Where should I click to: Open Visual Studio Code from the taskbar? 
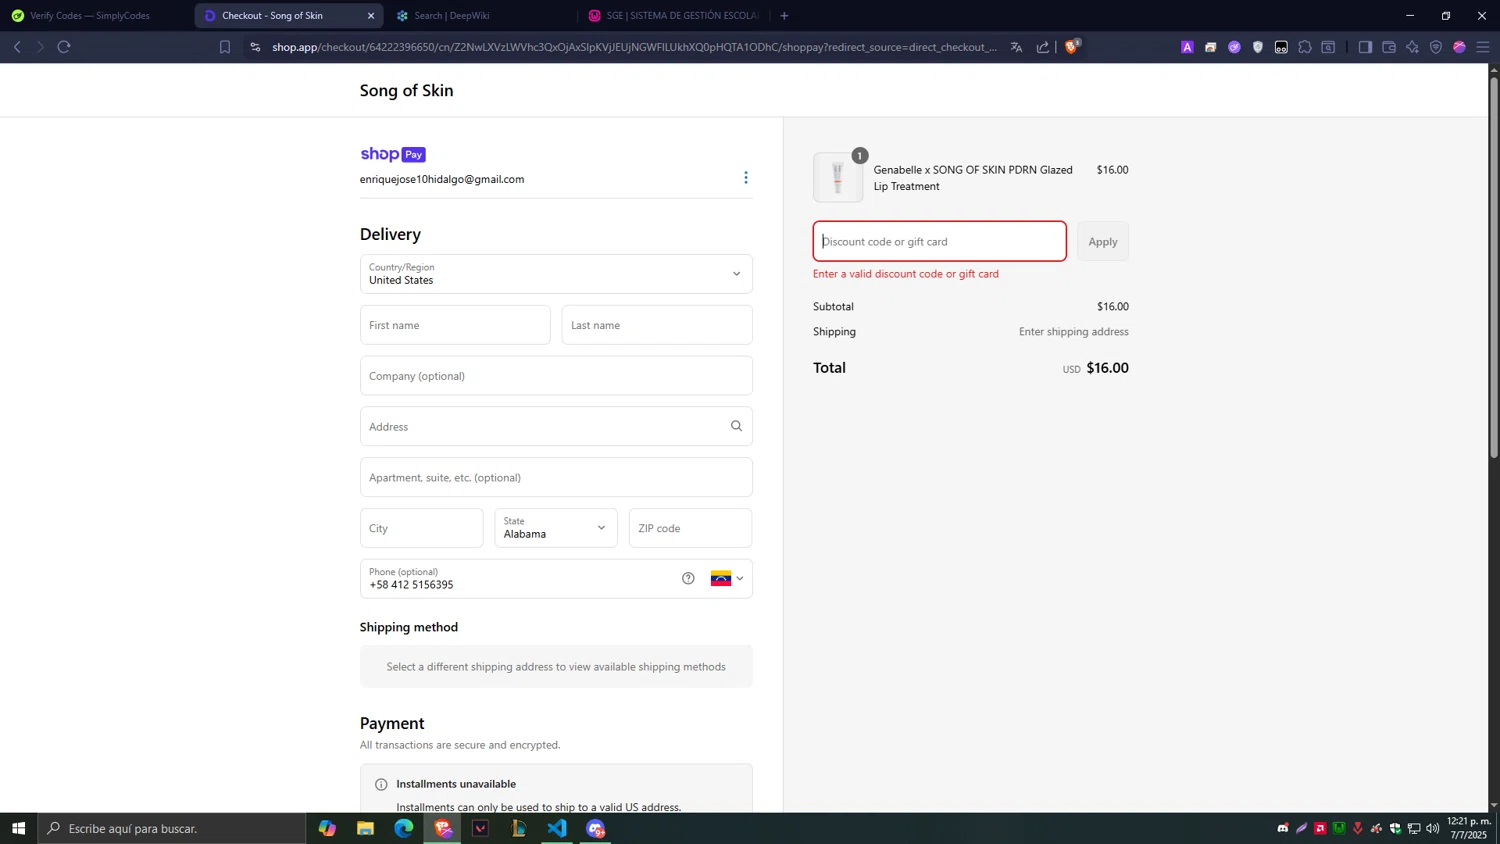point(557,828)
